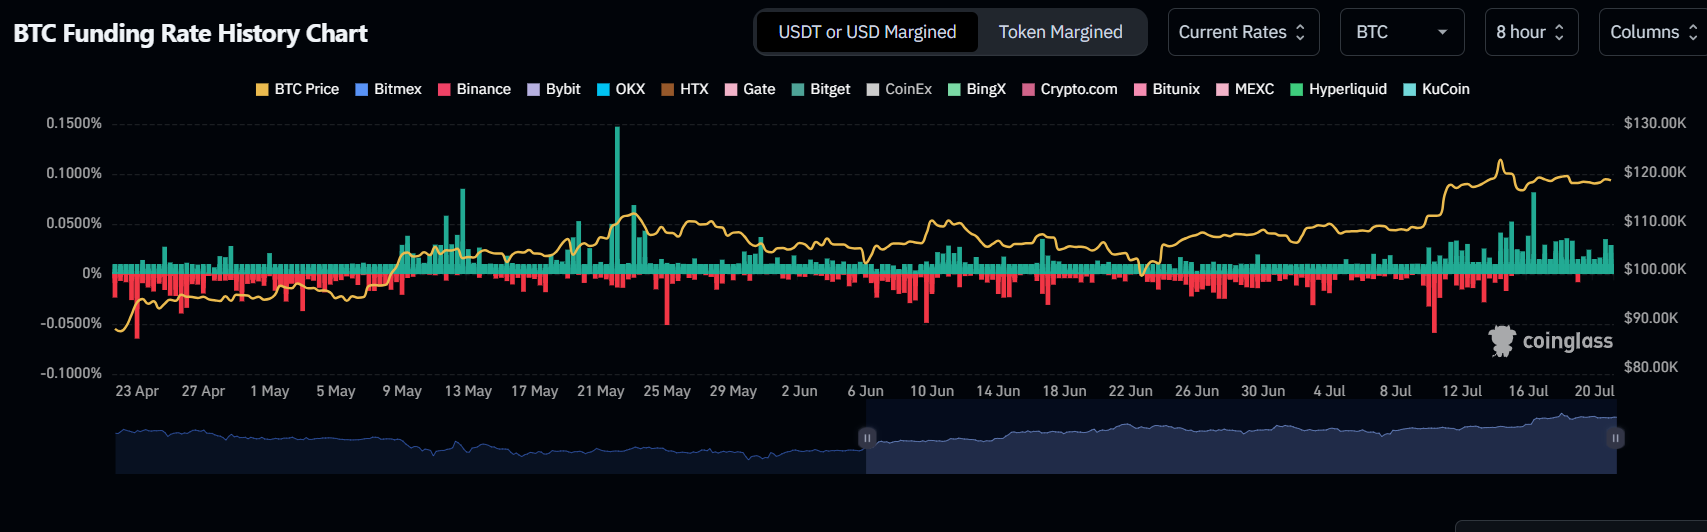Click the right handle of range slider

tap(1615, 438)
